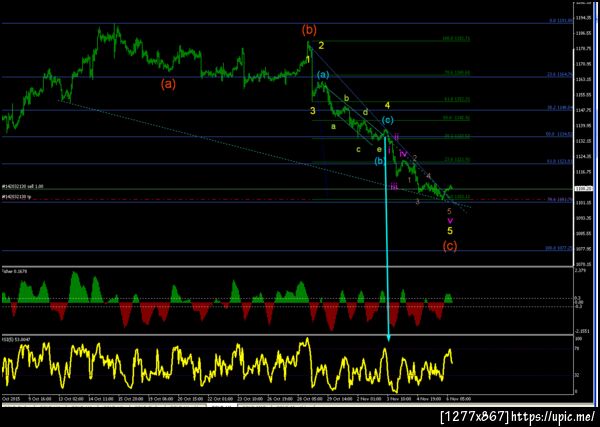Click the blue Fibonacci 100.0 level label
The width and height of the screenshot is (600, 427).
pyautogui.click(x=559, y=248)
